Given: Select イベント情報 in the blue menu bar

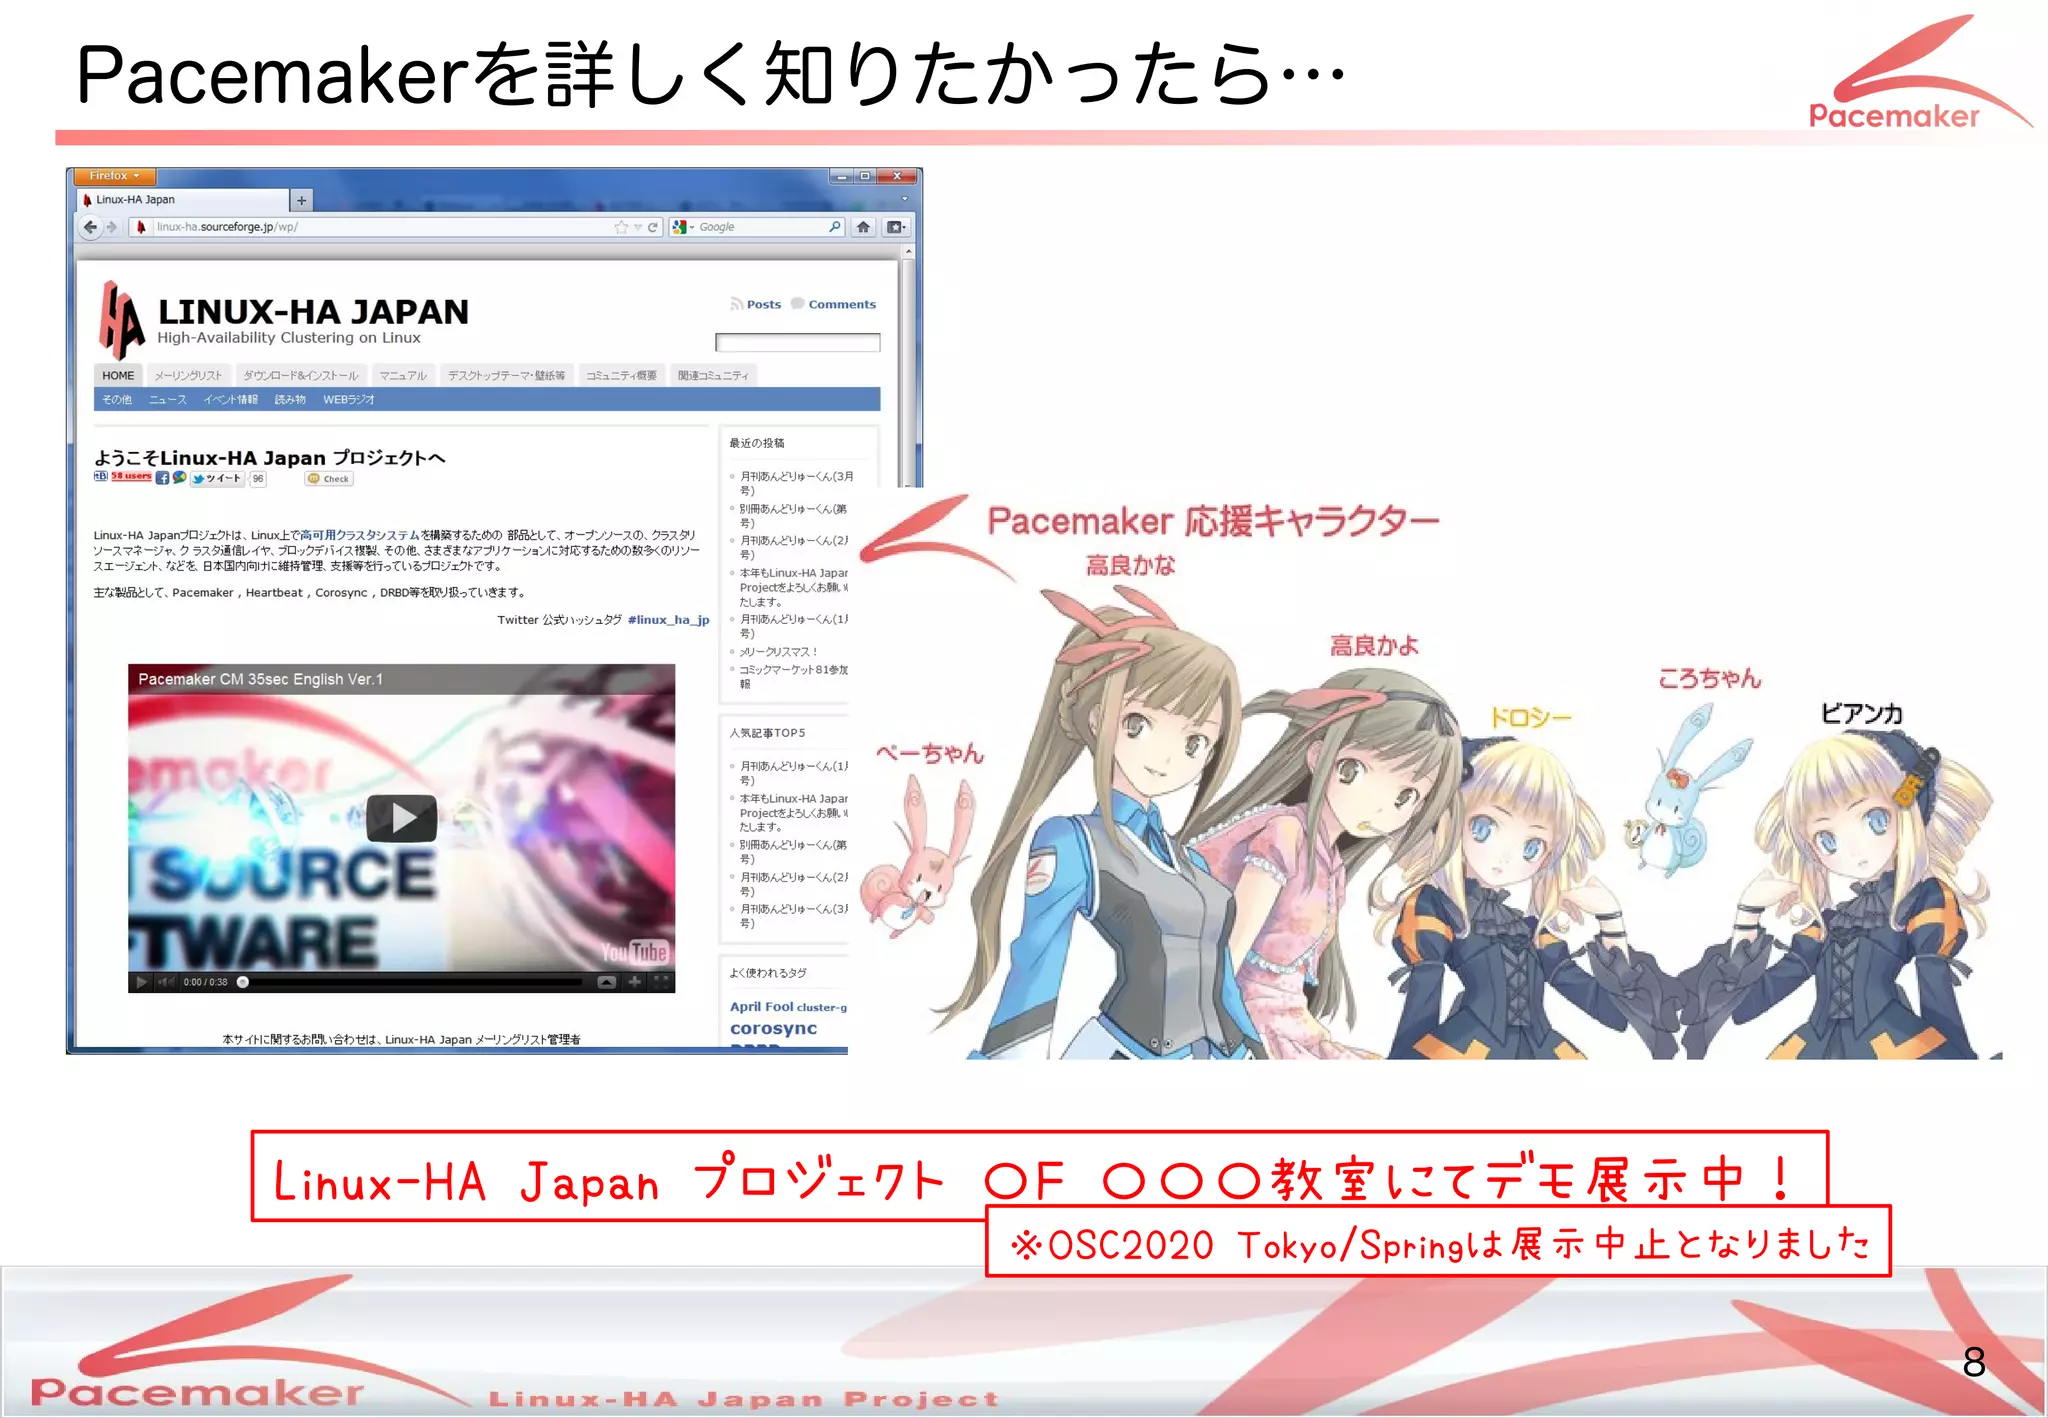Looking at the screenshot, I should 230,399.
